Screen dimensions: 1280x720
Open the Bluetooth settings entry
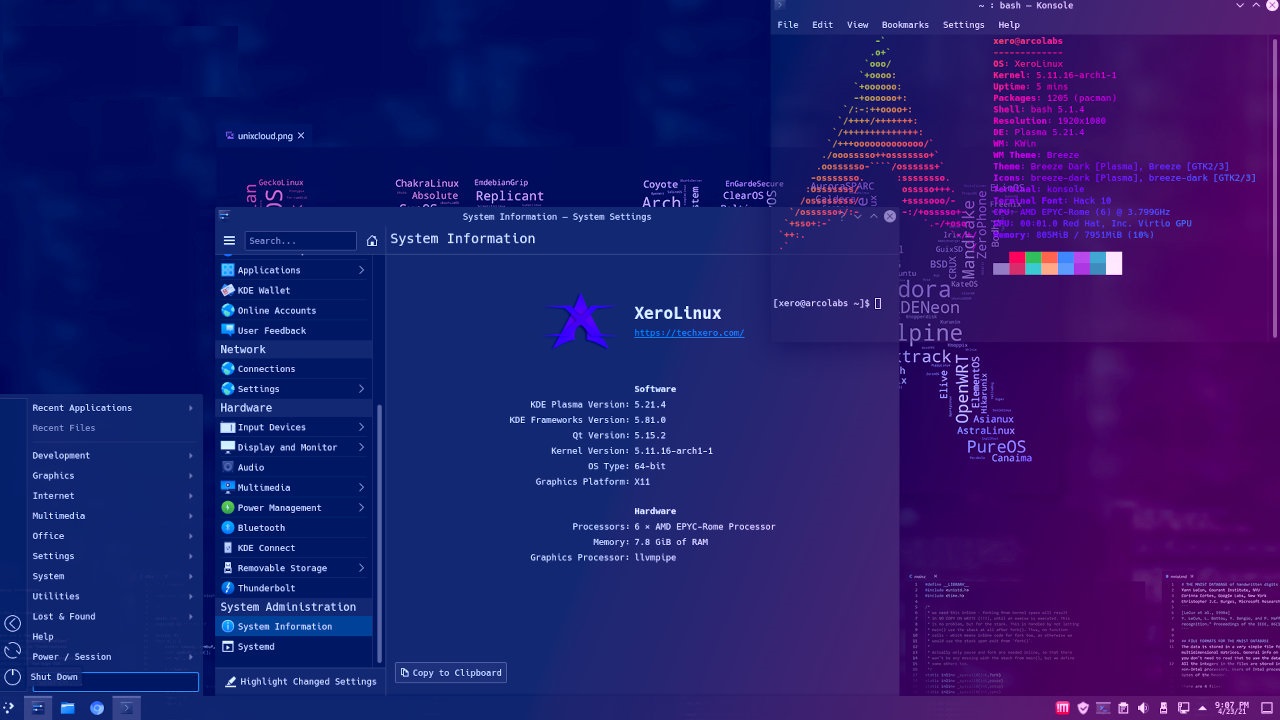[x=260, y=528]
